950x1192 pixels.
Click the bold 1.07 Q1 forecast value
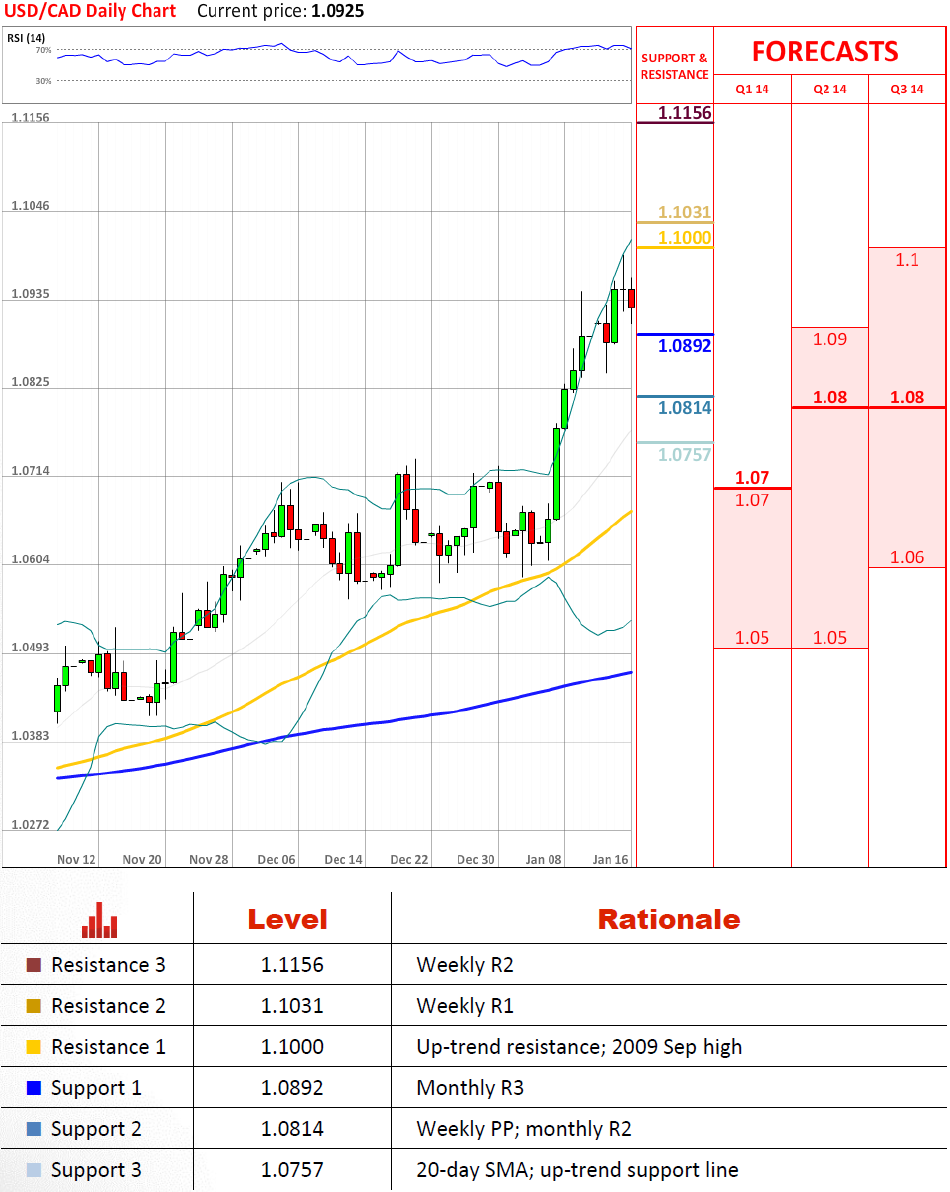[x=752, y=477]
